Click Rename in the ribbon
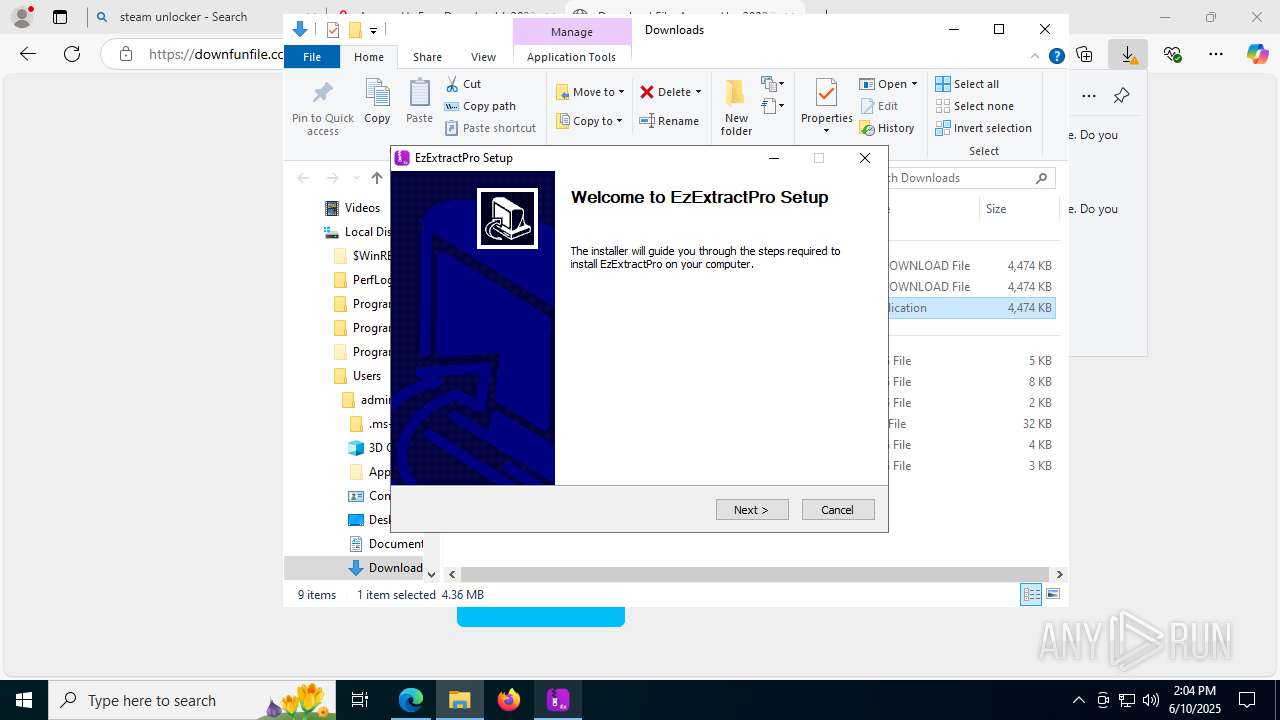 [669, 121]
